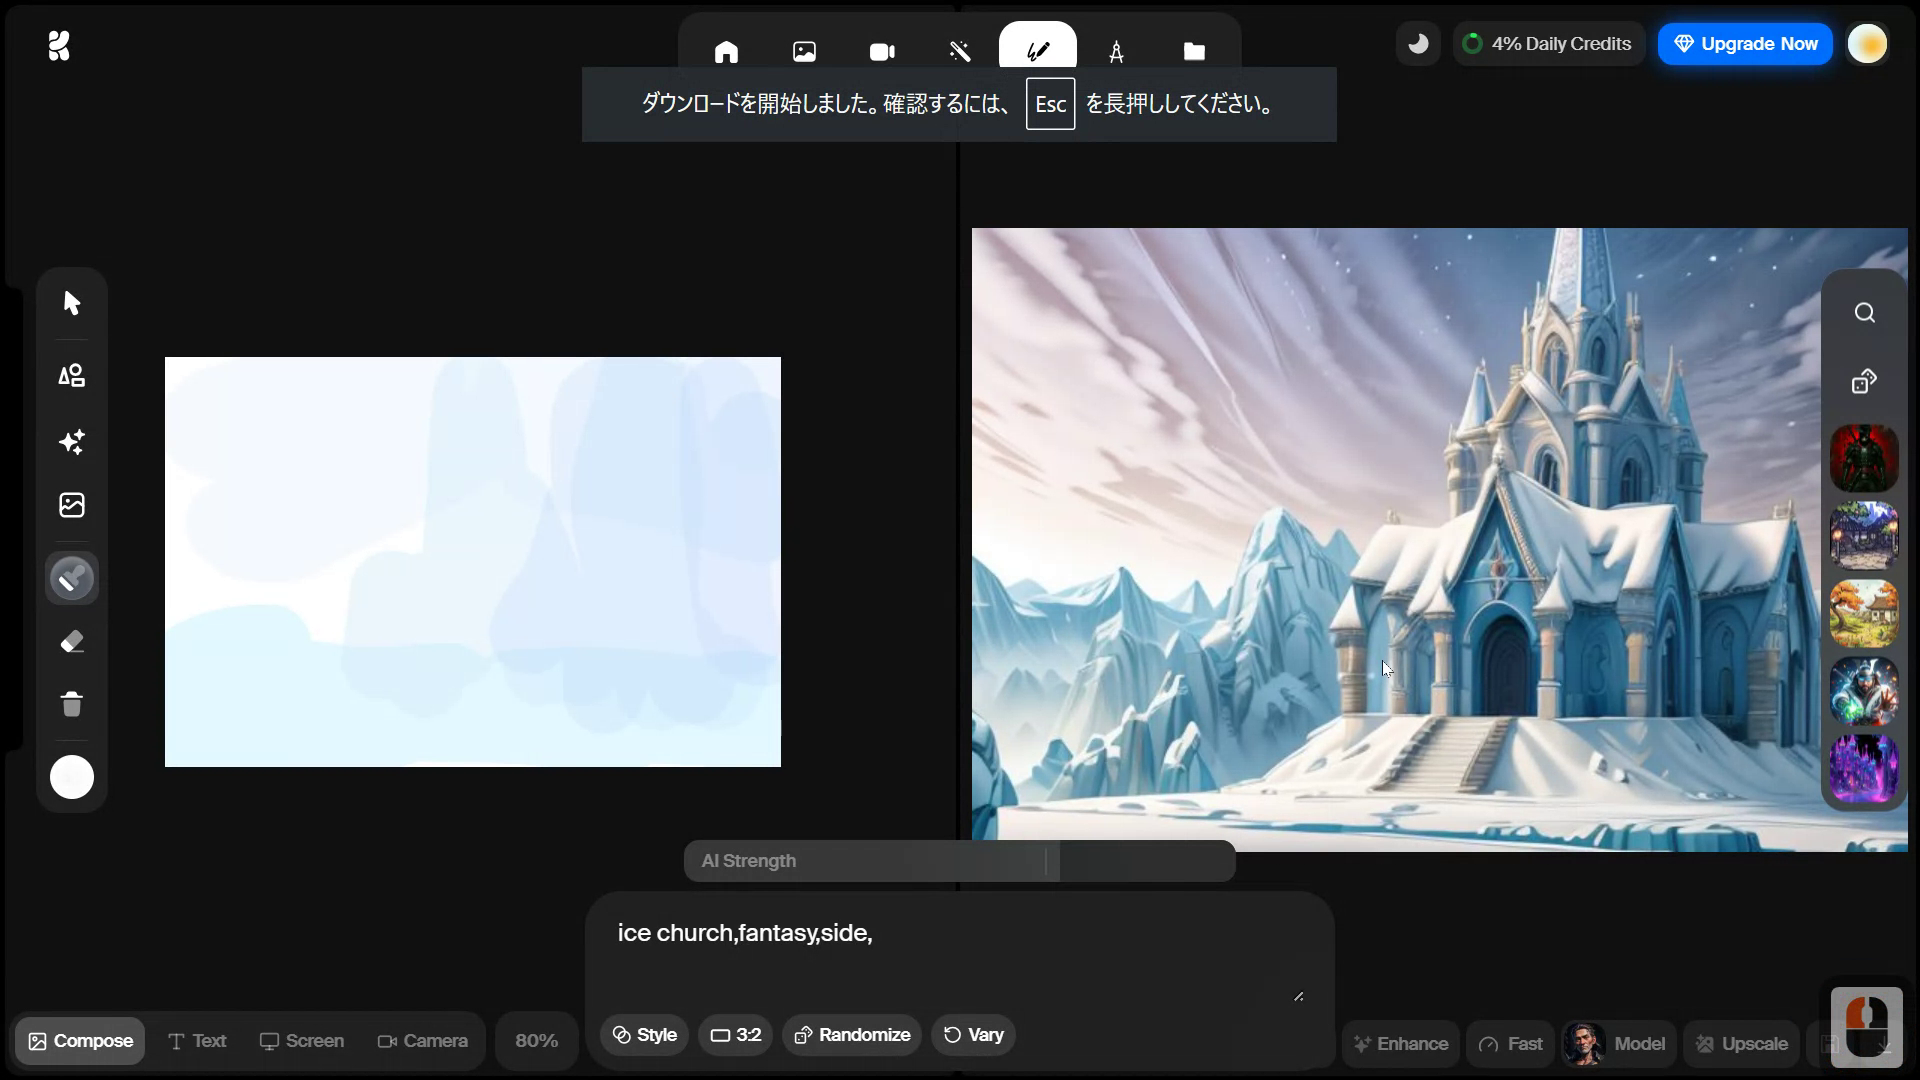Click the trash delete icon

(x=71, y=705)
